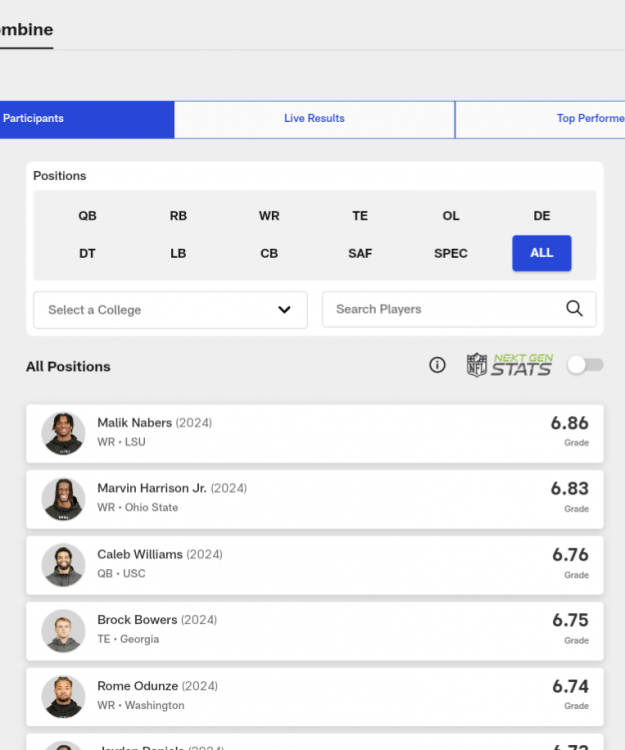The image size is (625, 750).
Task: Filter by TE position
Action: 360,216
